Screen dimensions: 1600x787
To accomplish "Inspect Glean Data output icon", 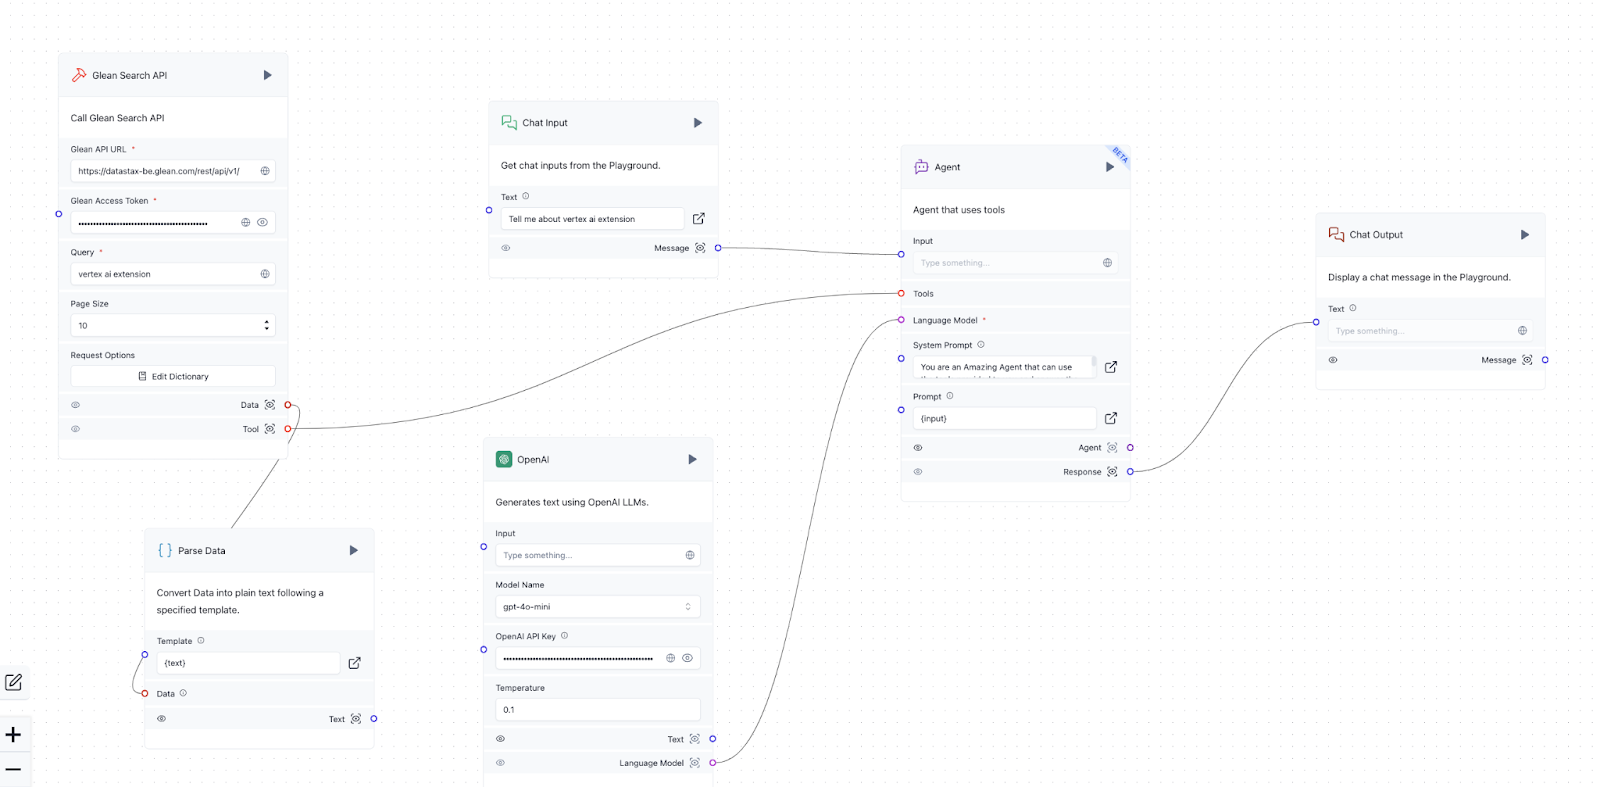I will pyautogui.click(x=270, y=405).
